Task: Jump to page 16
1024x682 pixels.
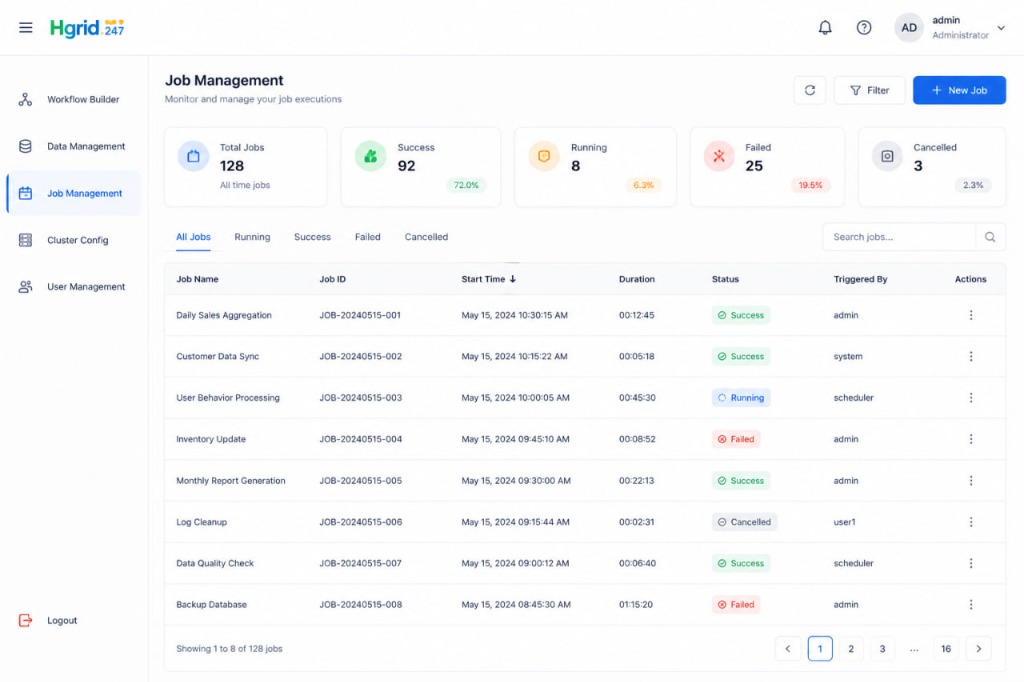Action: [946, 649]
